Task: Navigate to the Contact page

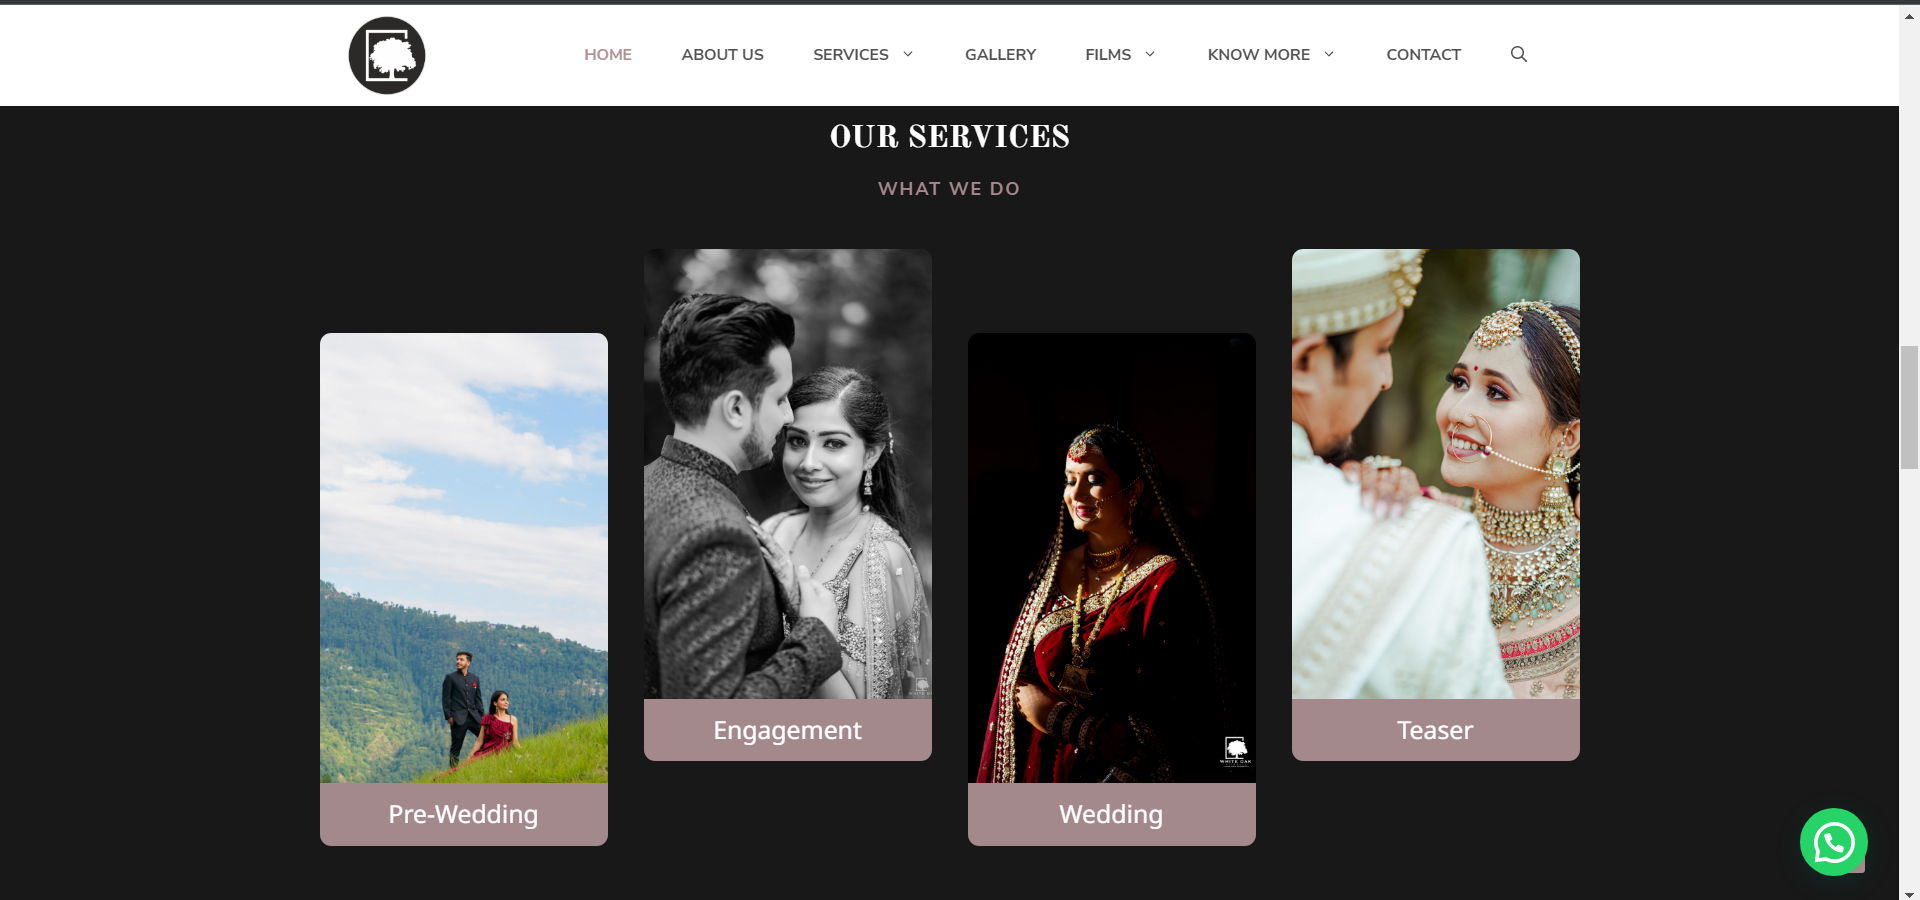Action: 1423,54
